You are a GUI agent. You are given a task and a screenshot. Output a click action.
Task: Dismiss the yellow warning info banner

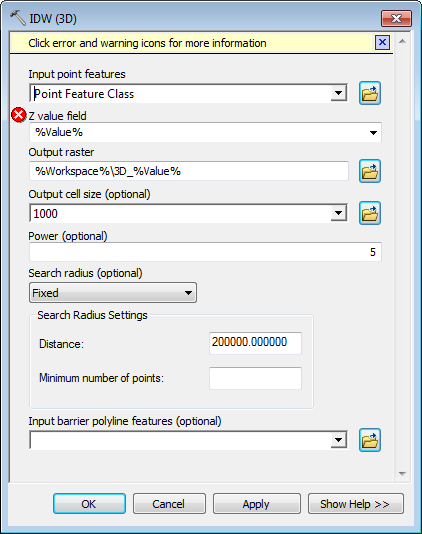pos(382,43)
